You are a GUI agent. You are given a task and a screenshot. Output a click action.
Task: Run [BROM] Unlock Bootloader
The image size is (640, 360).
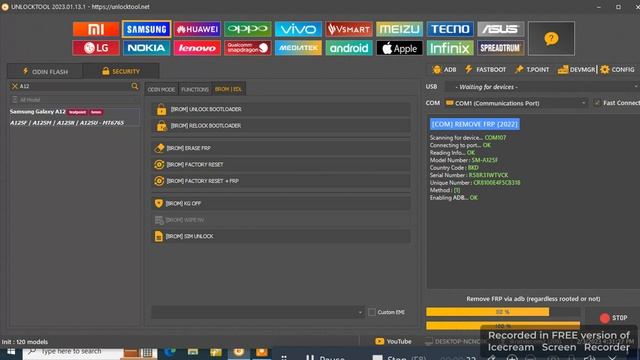click(x=281, y=109)
